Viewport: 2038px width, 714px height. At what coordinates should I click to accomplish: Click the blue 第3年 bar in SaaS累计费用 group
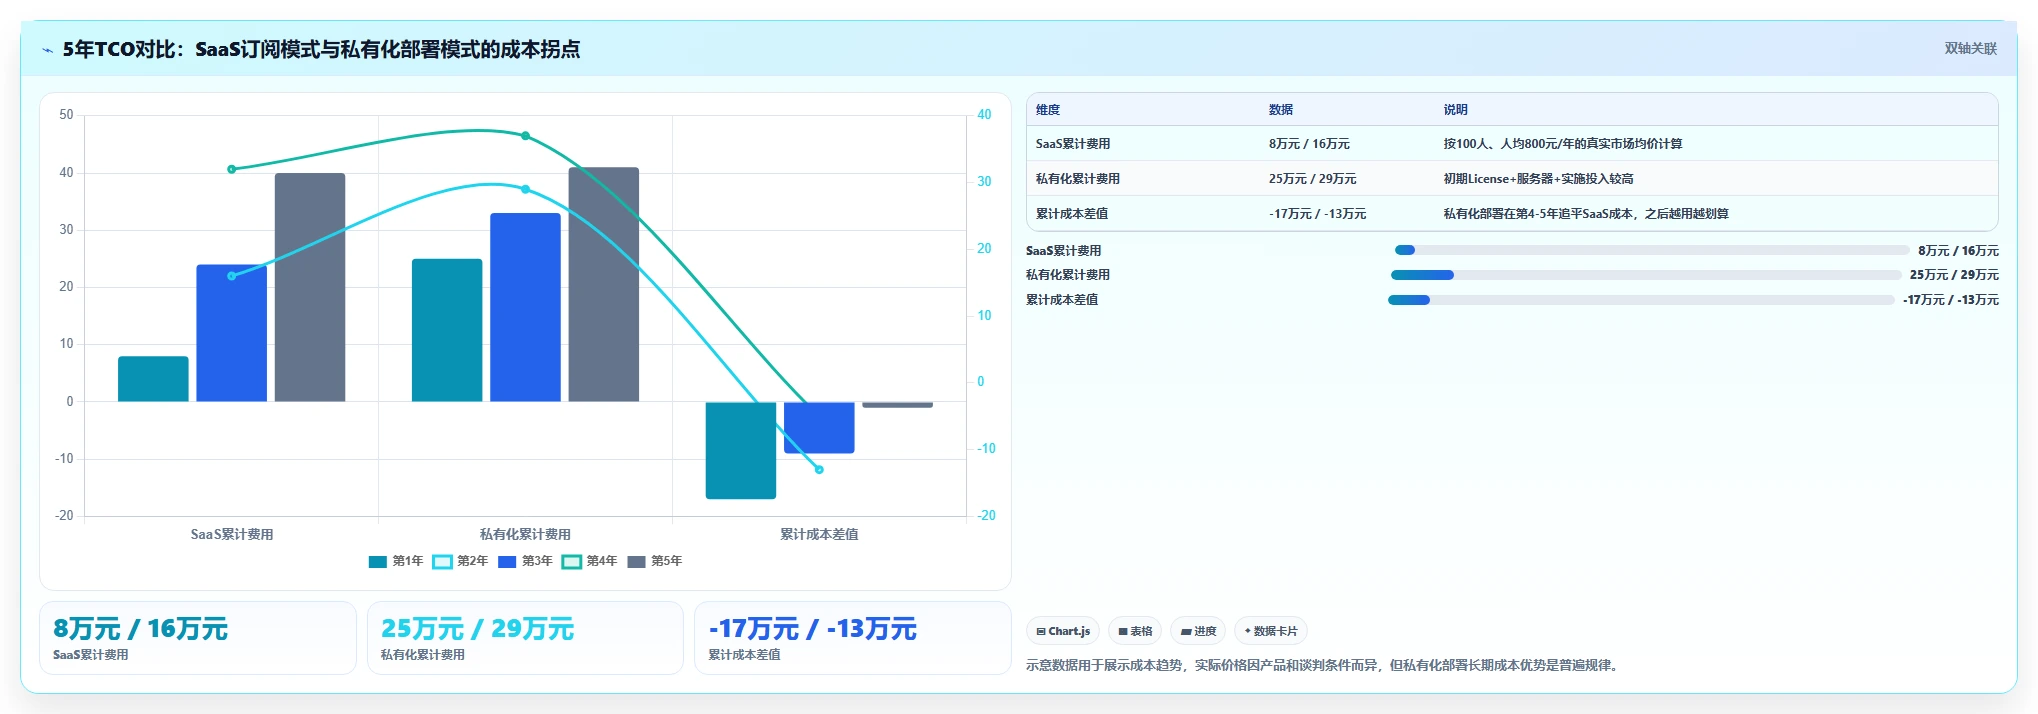[x=231, y=333]
